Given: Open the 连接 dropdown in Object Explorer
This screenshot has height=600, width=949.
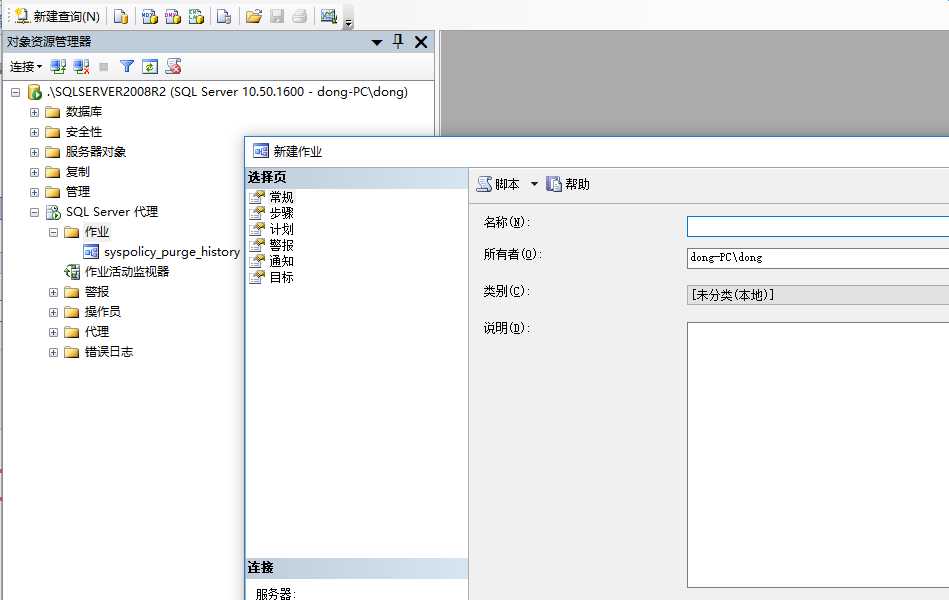Looking at the screenshot, I should click(26, 67).
